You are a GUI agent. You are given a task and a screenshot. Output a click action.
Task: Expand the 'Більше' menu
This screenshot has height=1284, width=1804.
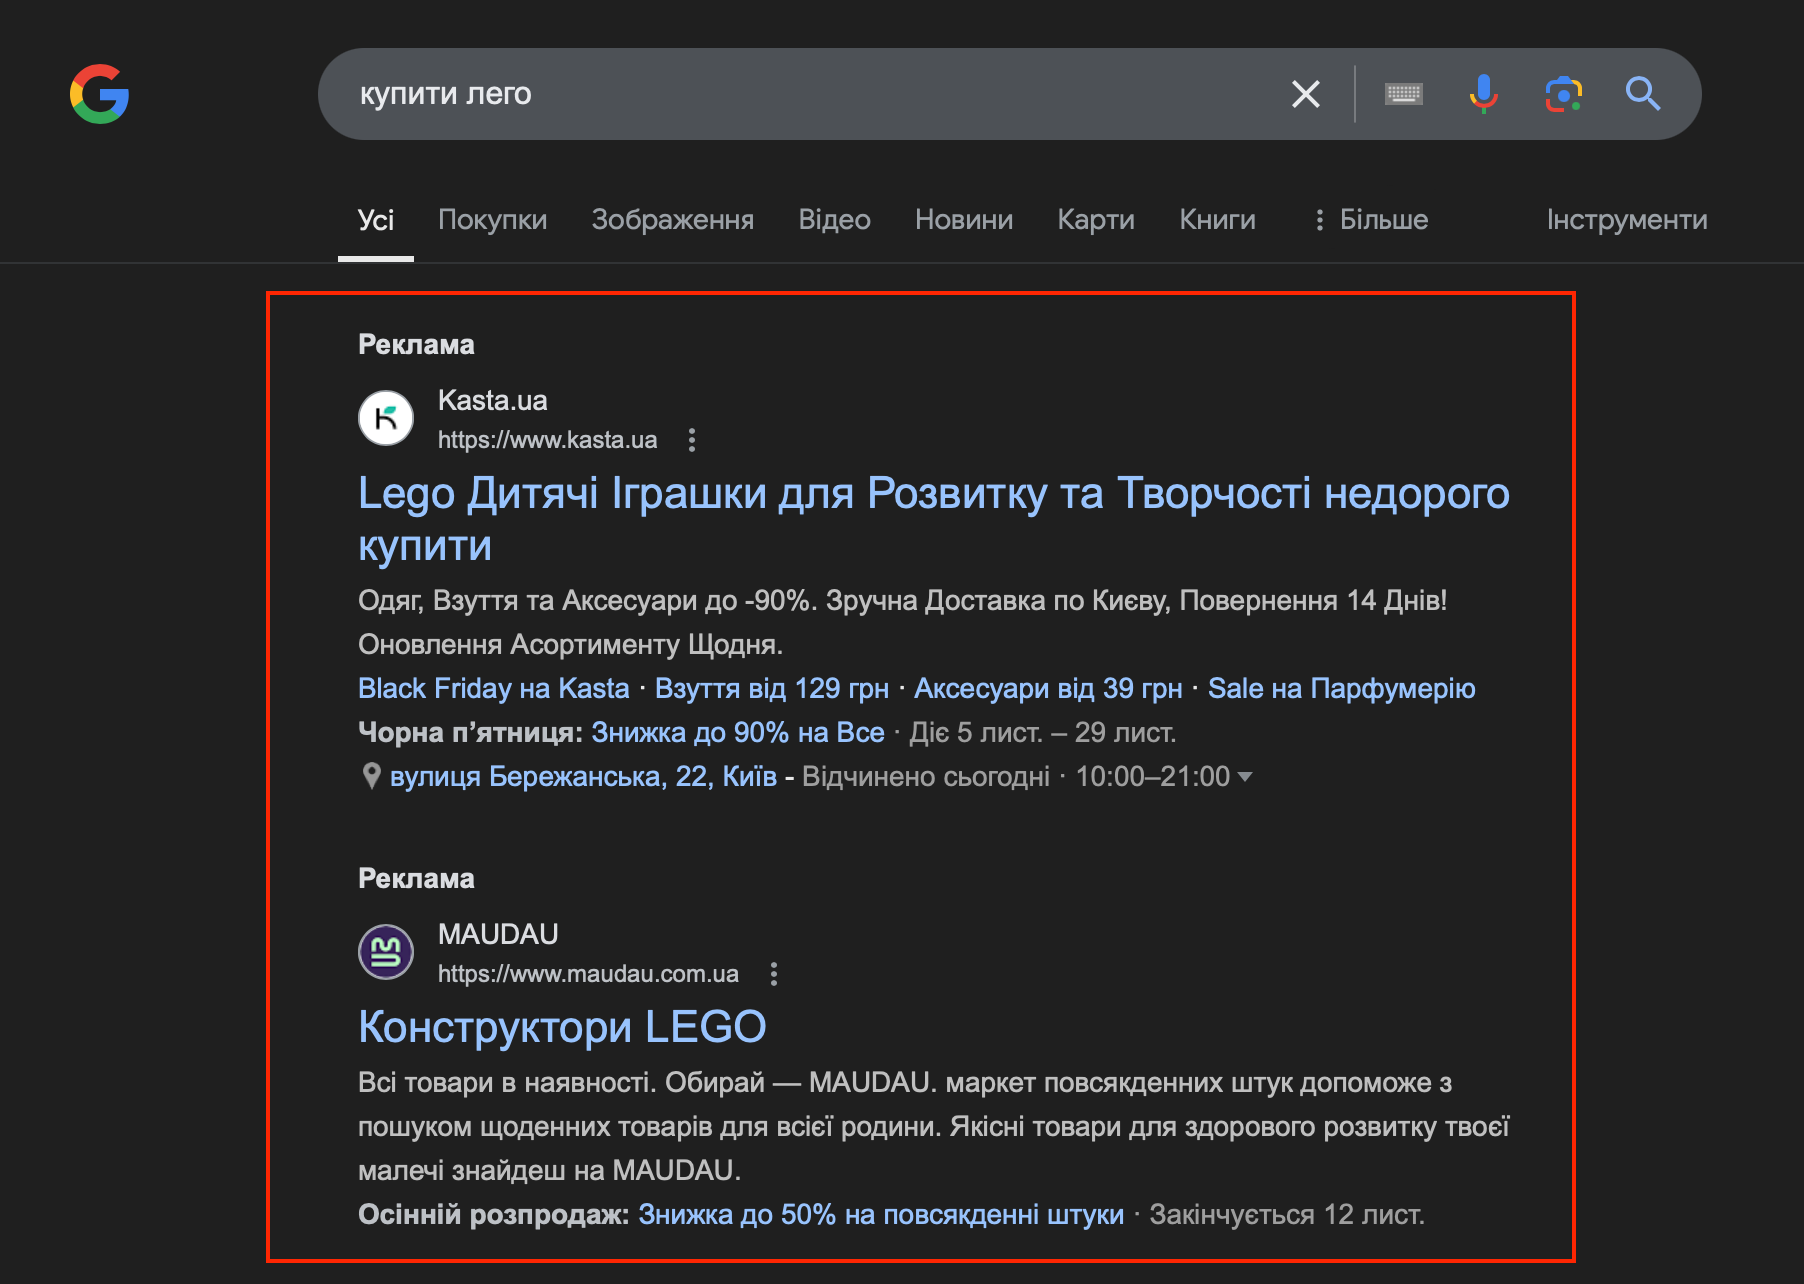click(1371, 220)
